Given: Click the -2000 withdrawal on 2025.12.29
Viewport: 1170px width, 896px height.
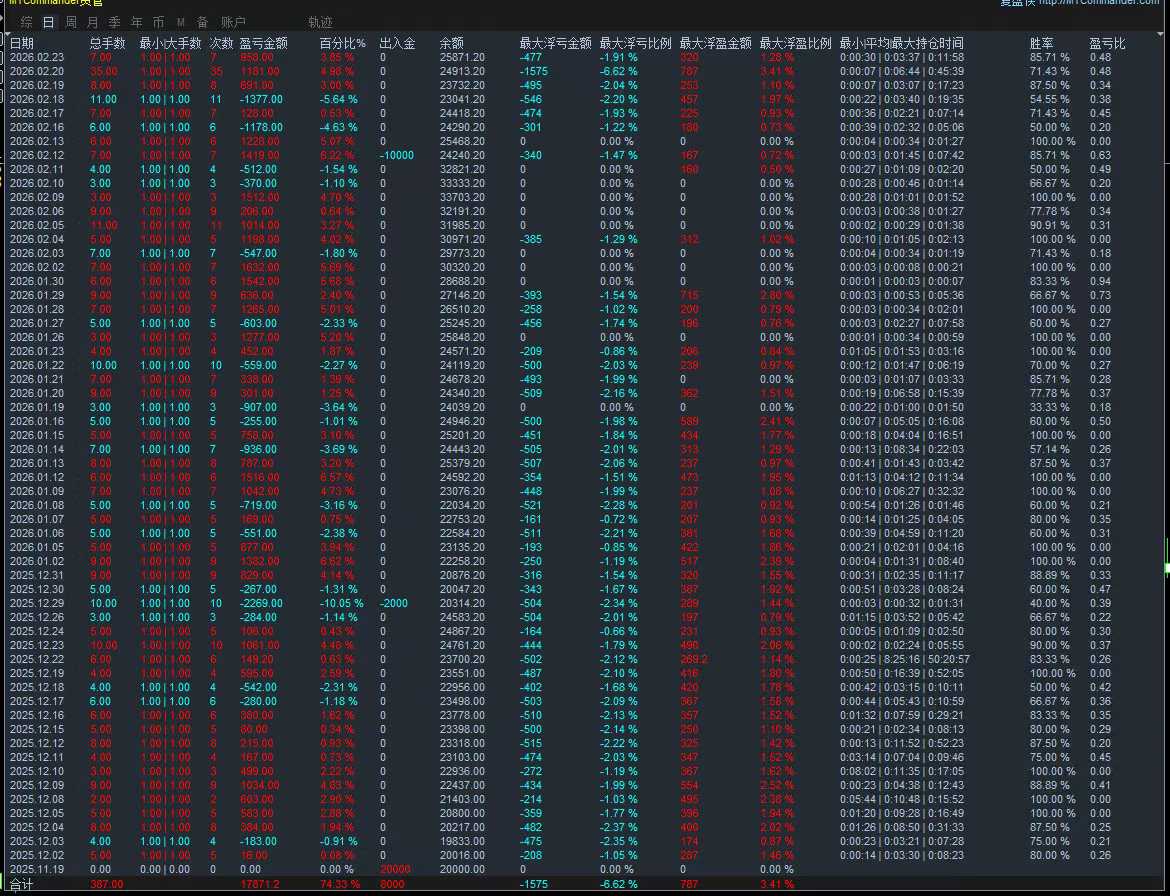Looking at the screenshot, I should tap(393, 604).
